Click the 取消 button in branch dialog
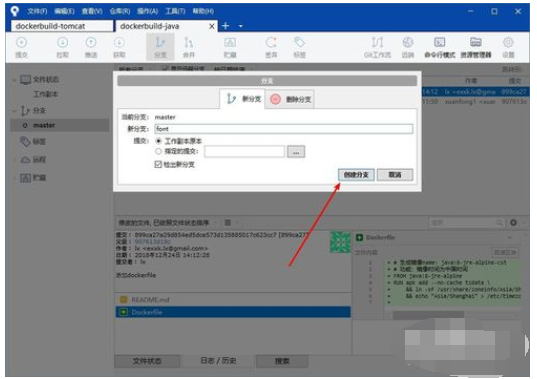This screenshot has height=379, width=537. coord(395,175)
